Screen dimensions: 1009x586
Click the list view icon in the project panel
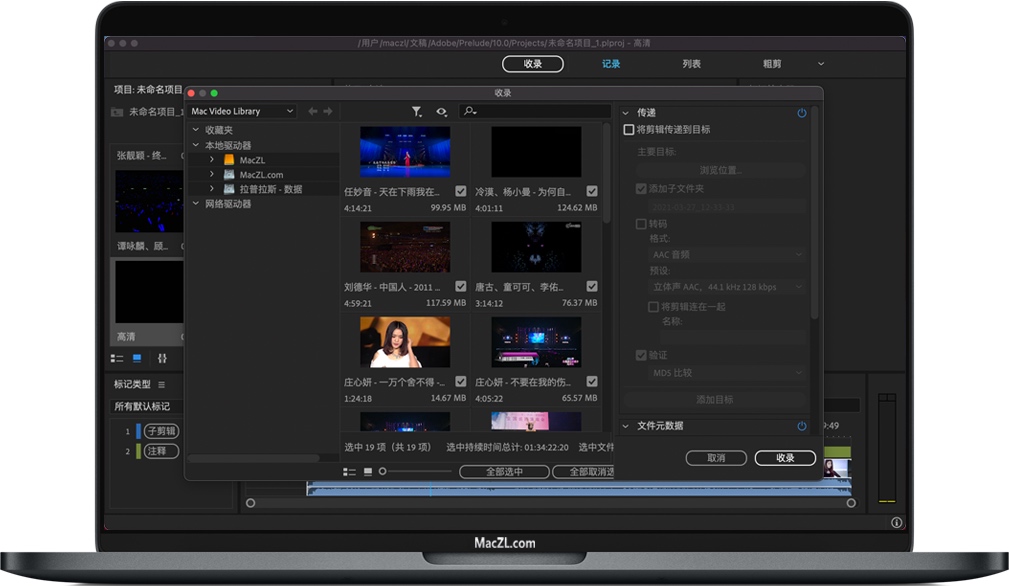pyautogui.click(x=117, y=358)
